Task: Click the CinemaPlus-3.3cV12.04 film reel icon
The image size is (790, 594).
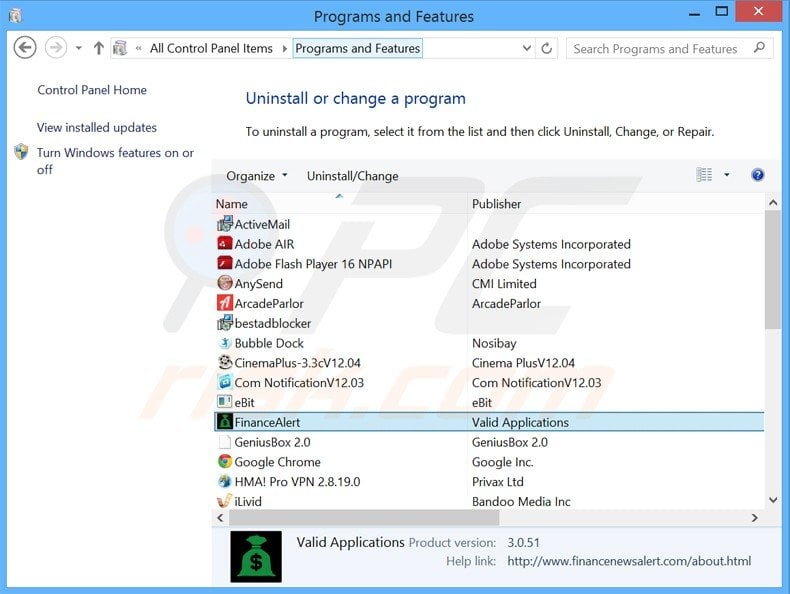Action: coord(225,362)
